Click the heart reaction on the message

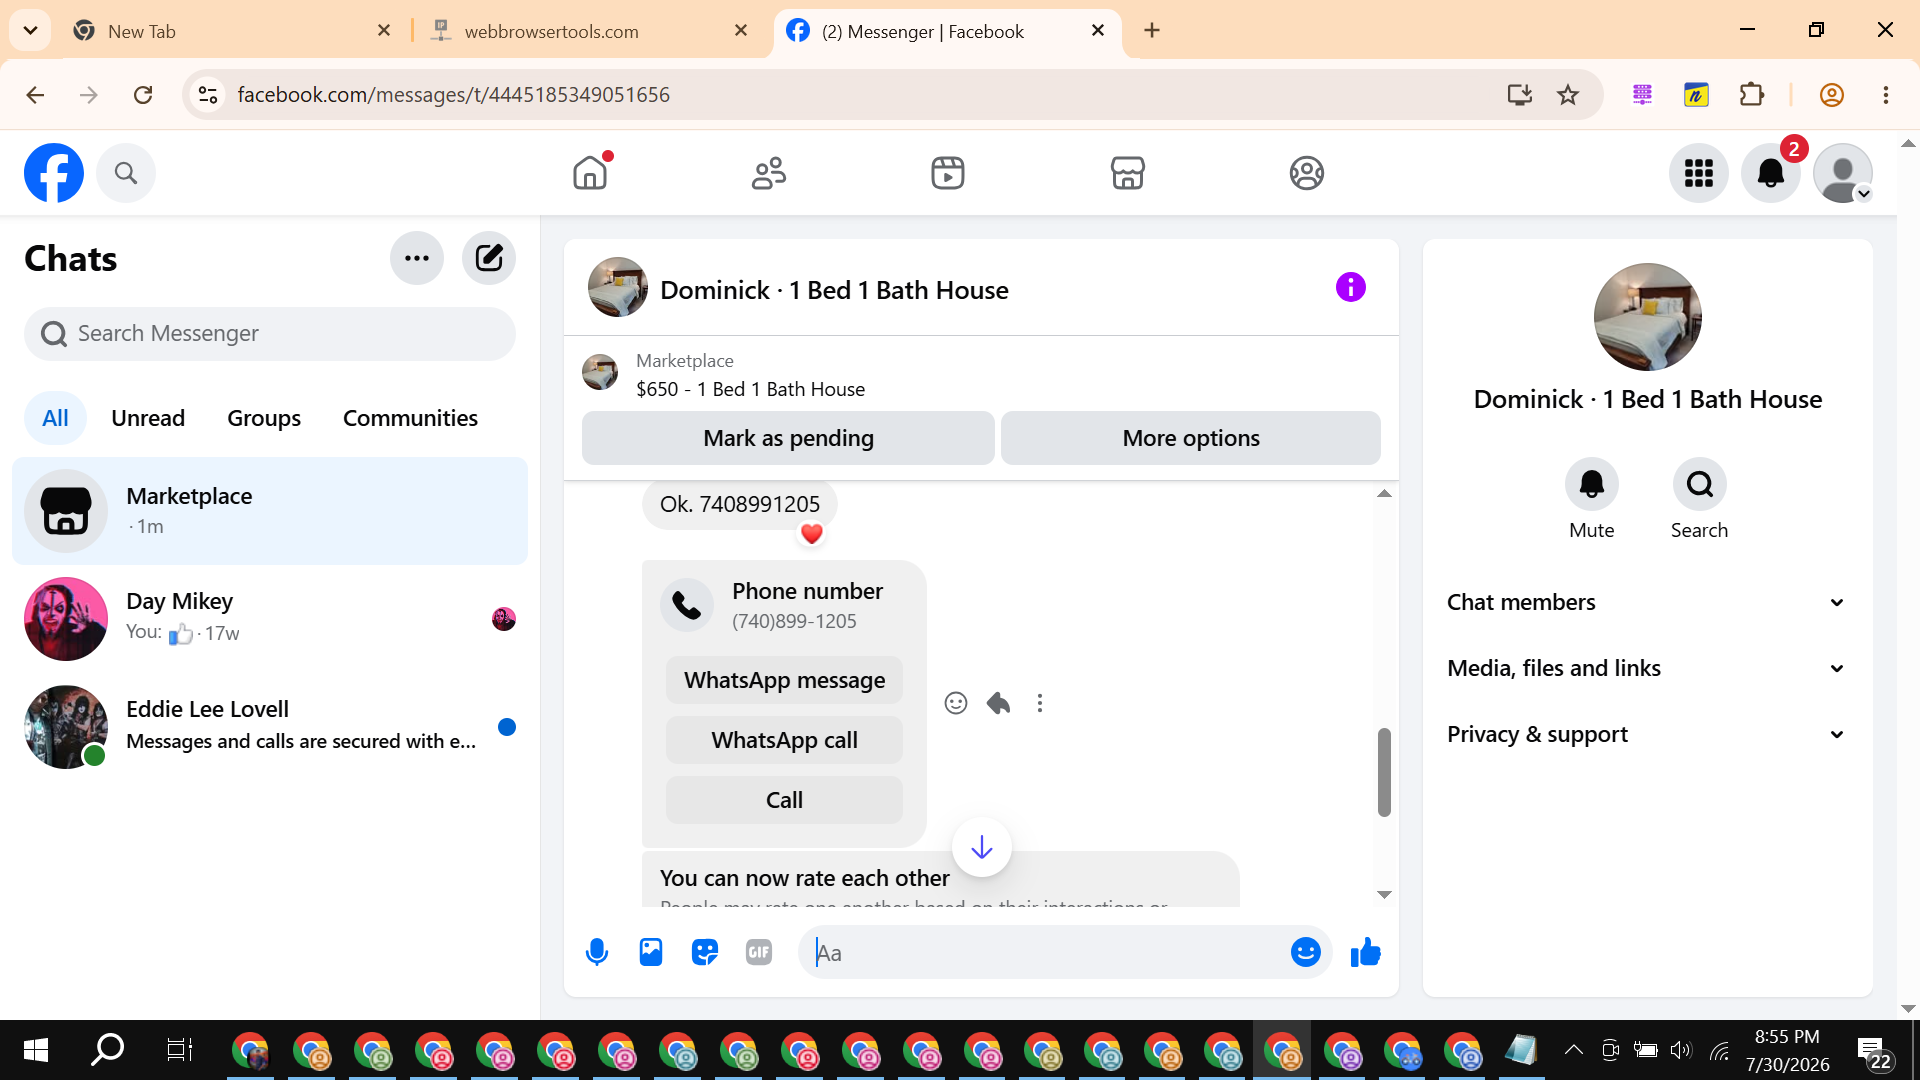click(x=812, y=534)
